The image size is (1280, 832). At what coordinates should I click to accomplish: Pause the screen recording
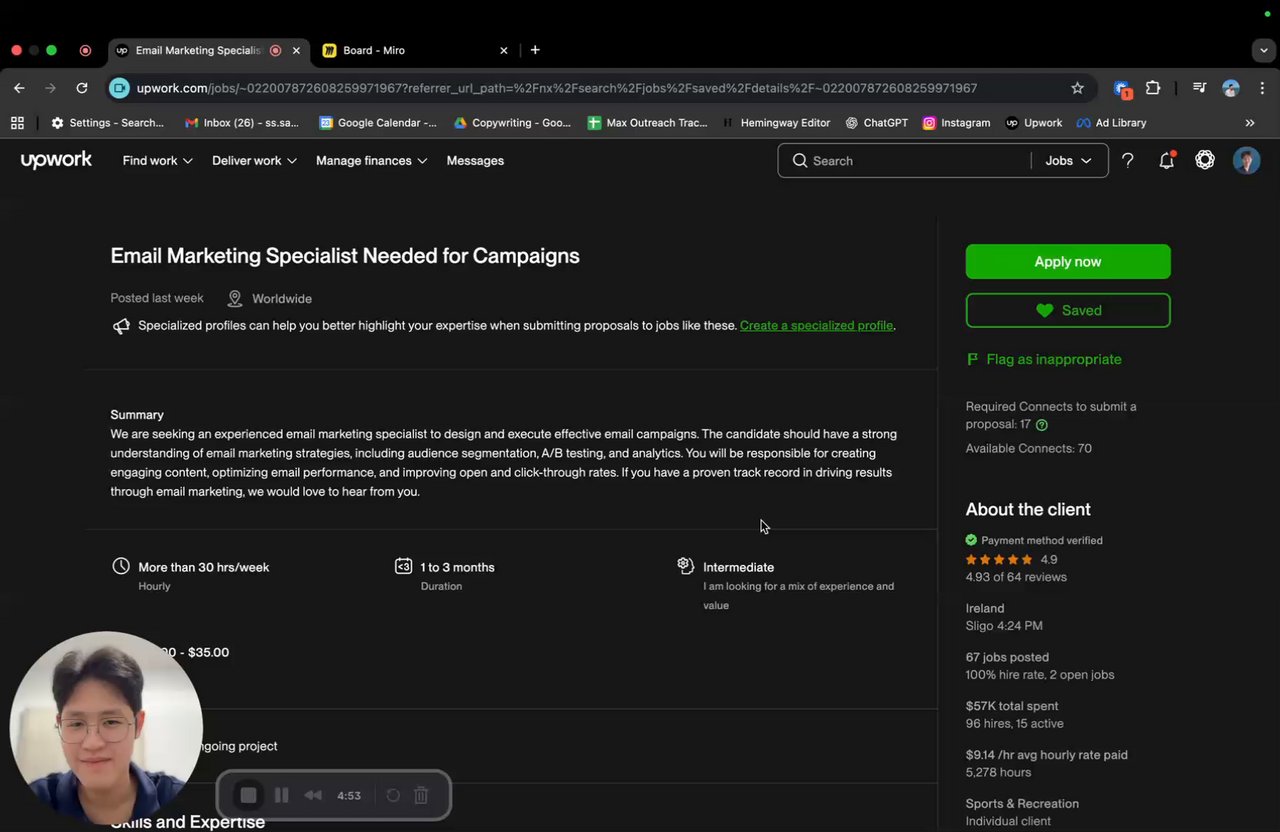(282, 795)
